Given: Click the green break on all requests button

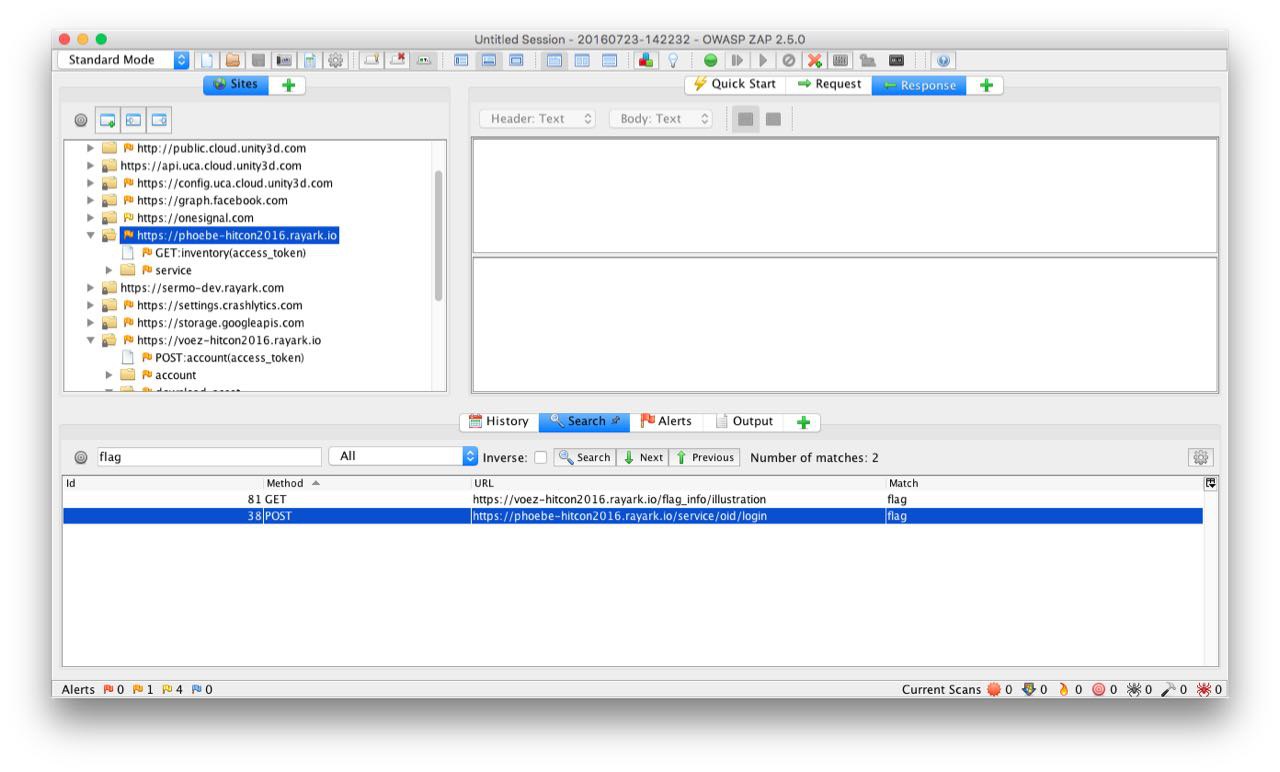Looking at the screenshot, I should 710,60.
